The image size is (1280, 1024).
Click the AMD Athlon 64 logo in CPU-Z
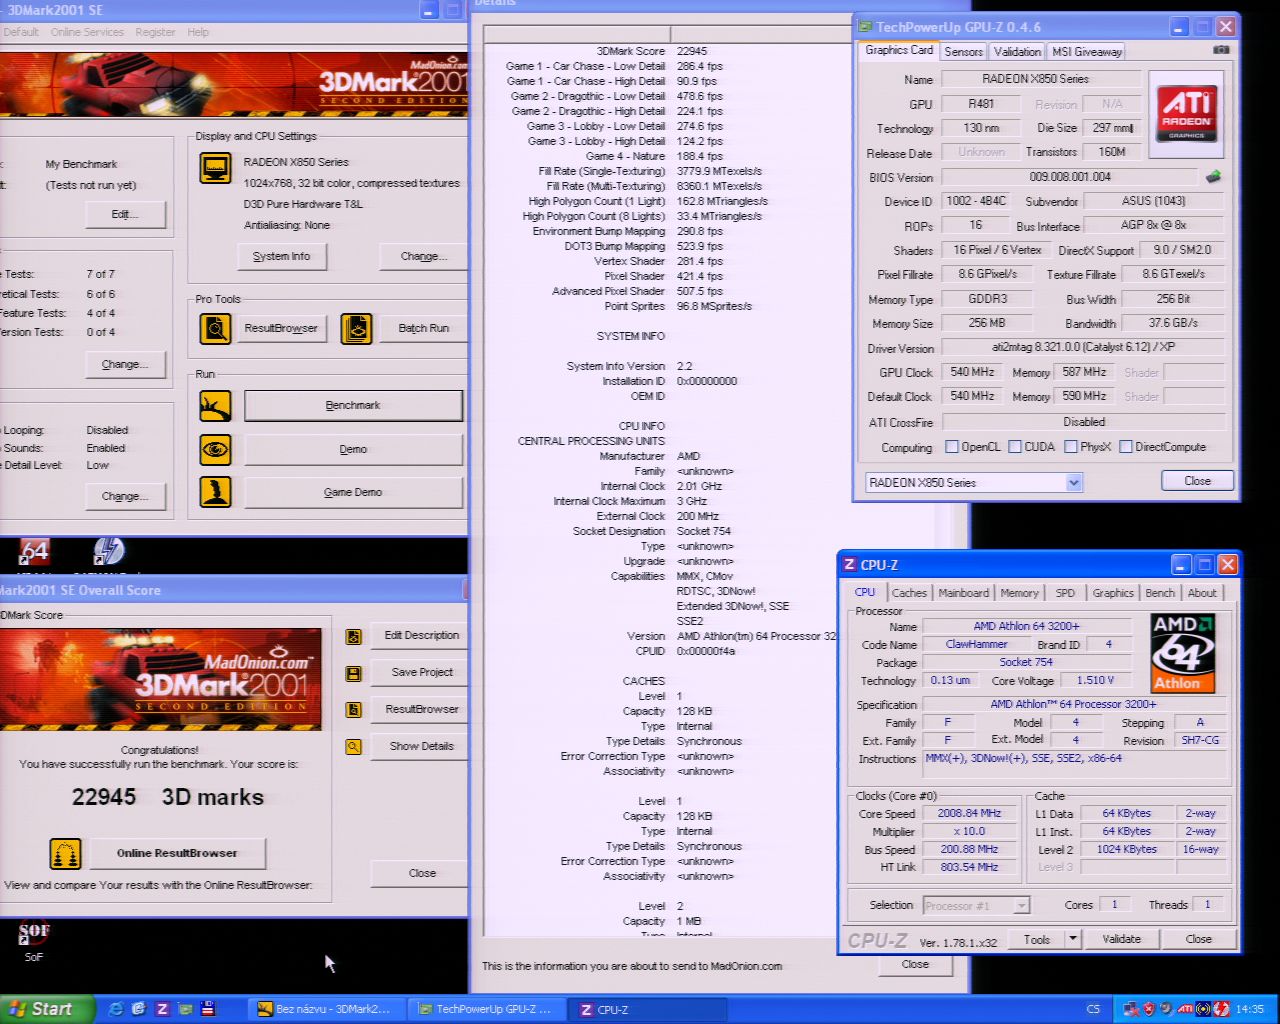[1183, 654]
